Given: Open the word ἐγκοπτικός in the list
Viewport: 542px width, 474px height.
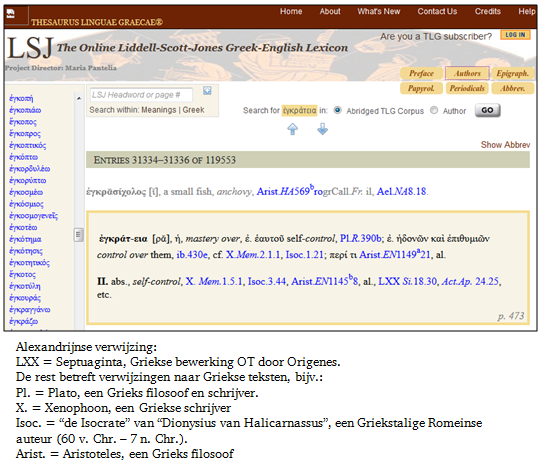Looking at the screenshot, I should 28,146.
